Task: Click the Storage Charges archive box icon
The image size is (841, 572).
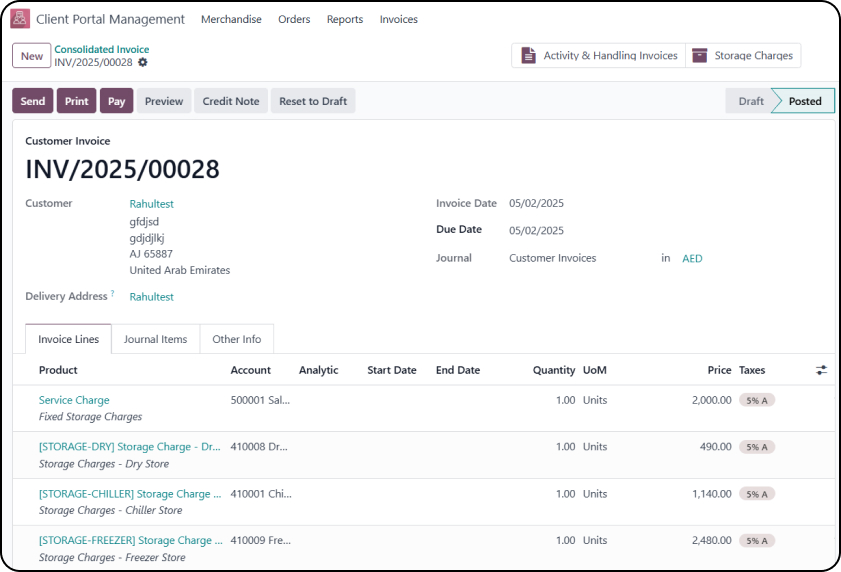Action: click(x=699, y=56)
